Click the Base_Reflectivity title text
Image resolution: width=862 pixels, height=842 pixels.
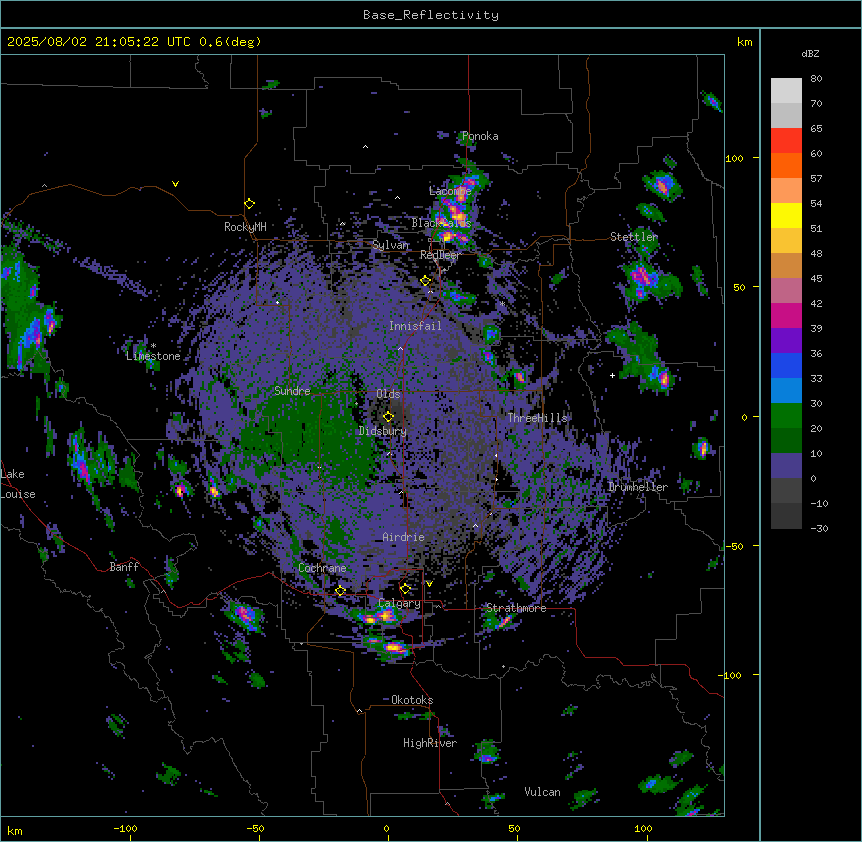(431, 15)
